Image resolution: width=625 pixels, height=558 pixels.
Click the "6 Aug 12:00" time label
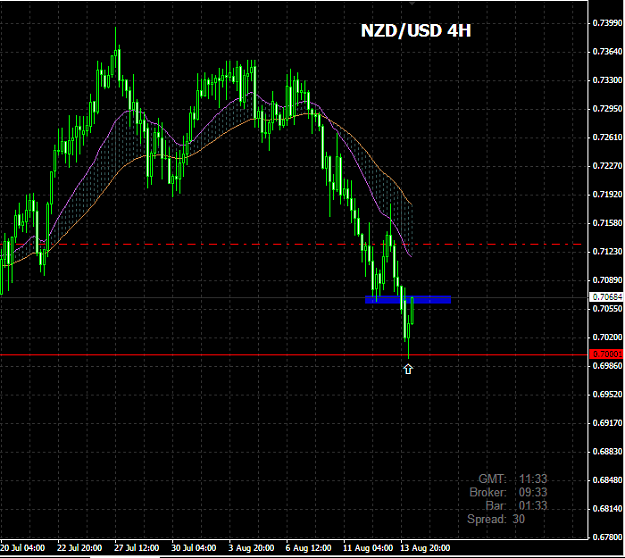(x=308, y=548)
